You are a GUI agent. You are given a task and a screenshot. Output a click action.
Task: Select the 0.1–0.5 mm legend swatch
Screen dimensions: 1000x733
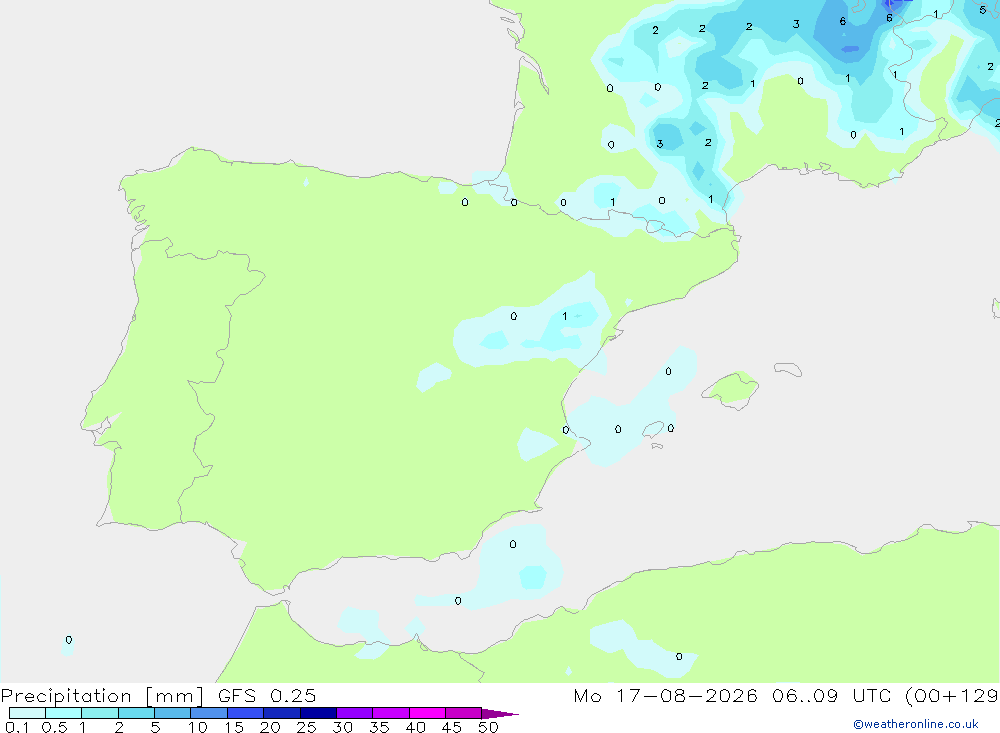(x=27, y=713)
